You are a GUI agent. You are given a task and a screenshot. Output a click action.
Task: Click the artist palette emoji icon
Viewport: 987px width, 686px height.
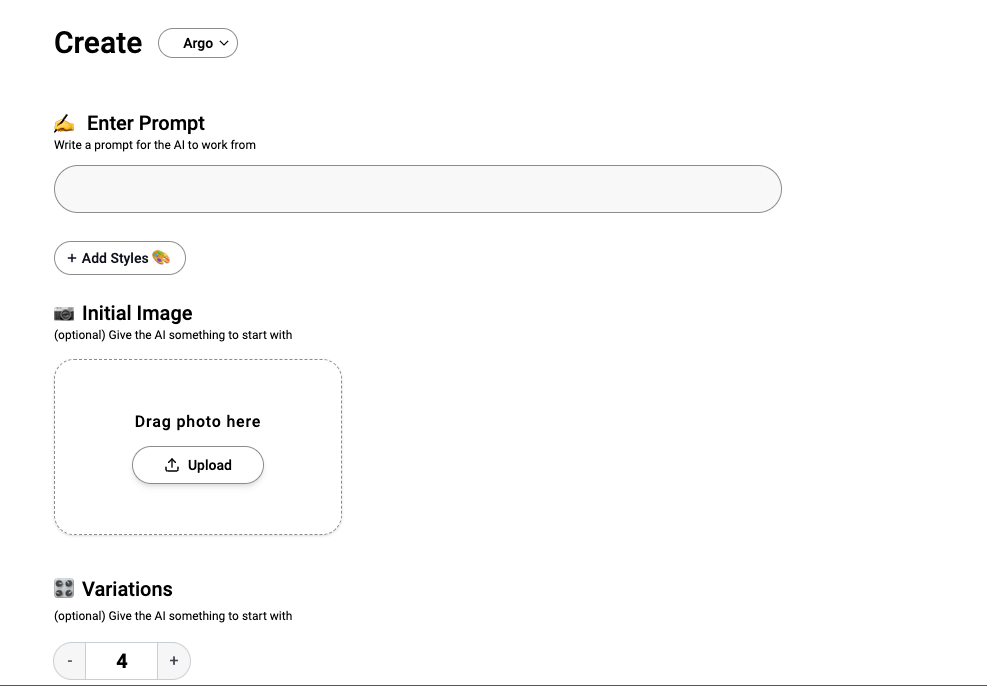[161, 257]
